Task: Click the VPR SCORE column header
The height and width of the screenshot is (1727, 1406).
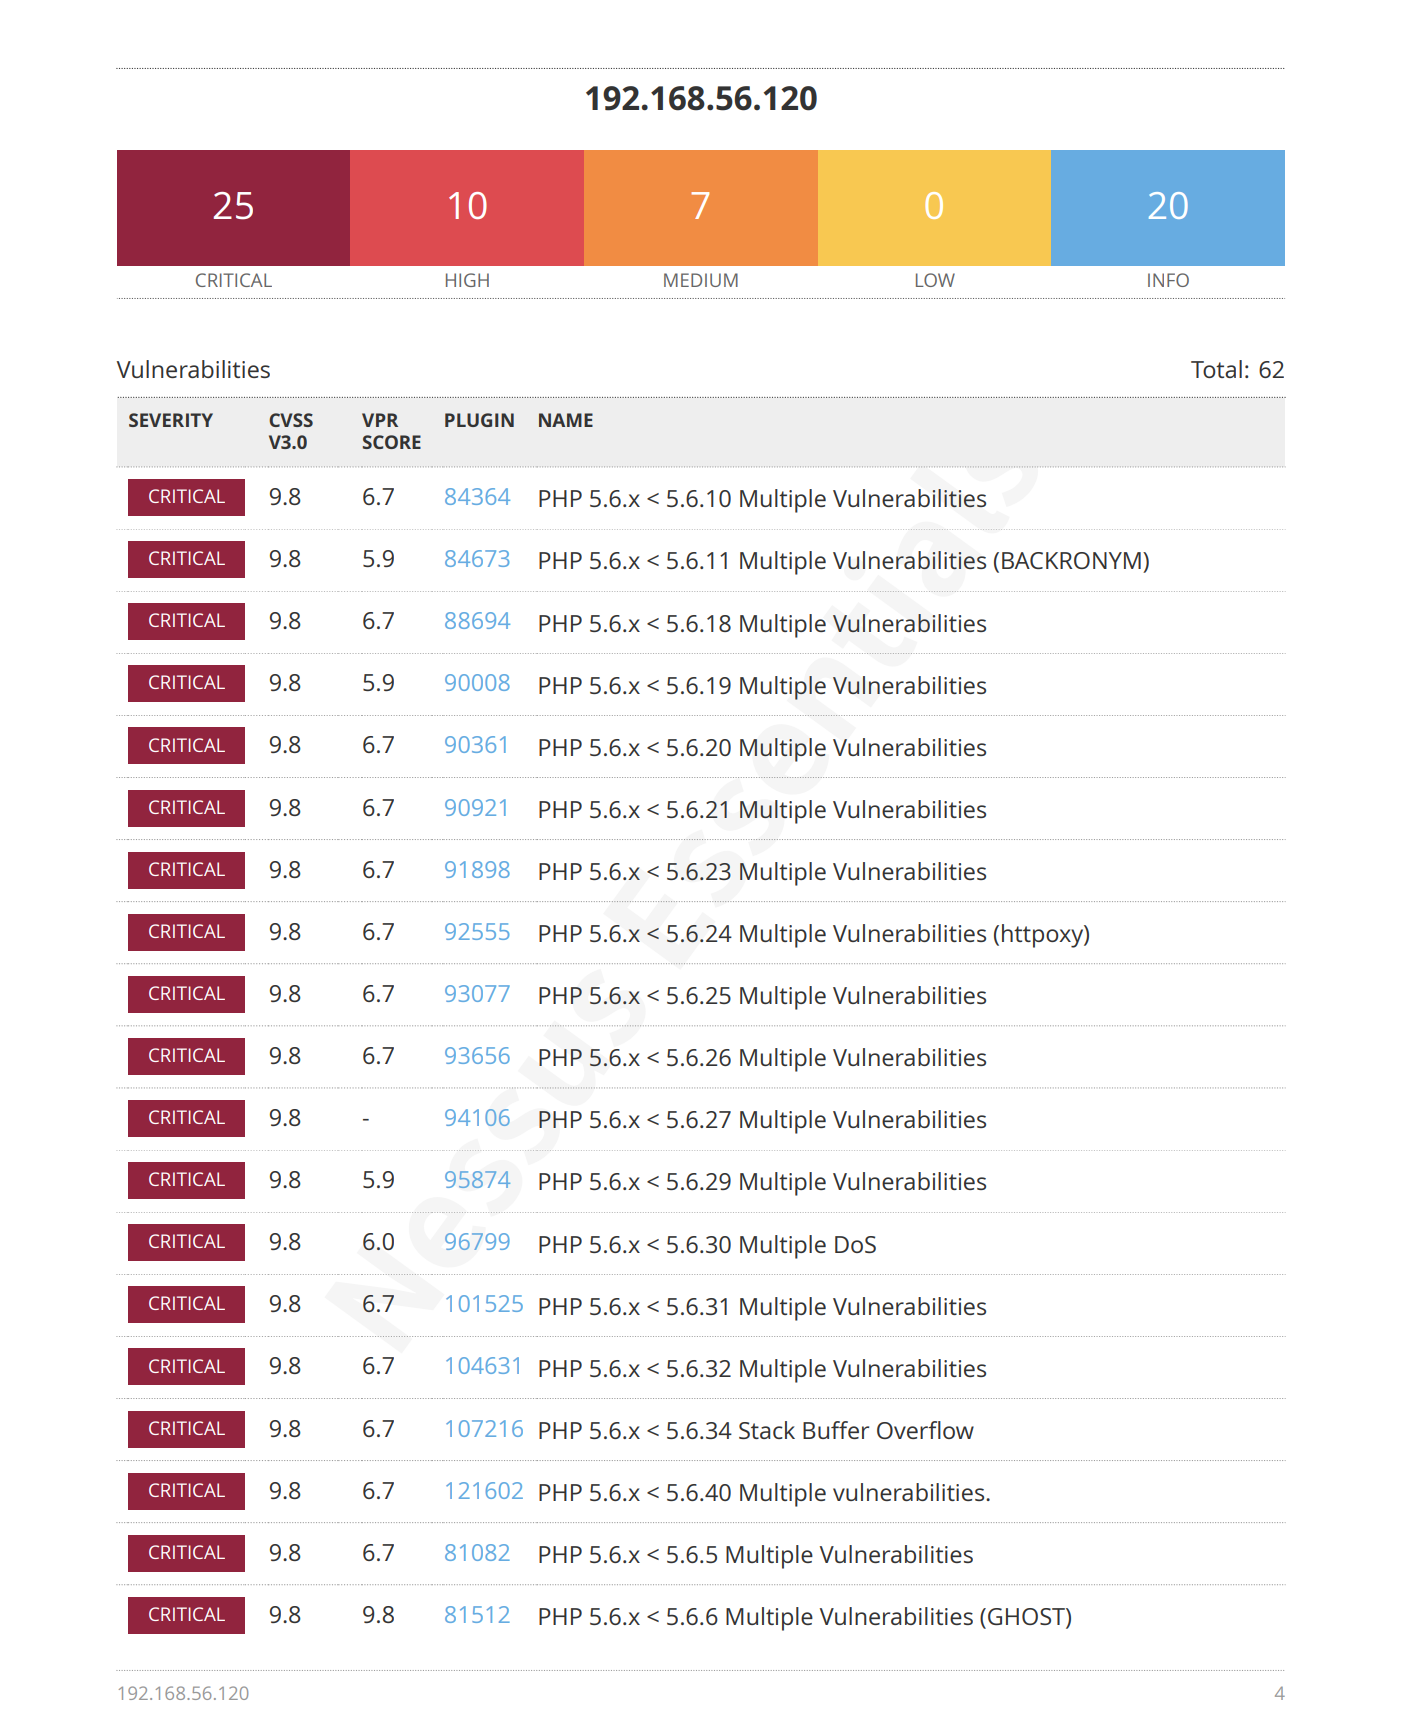Action: tap(391, 431)
